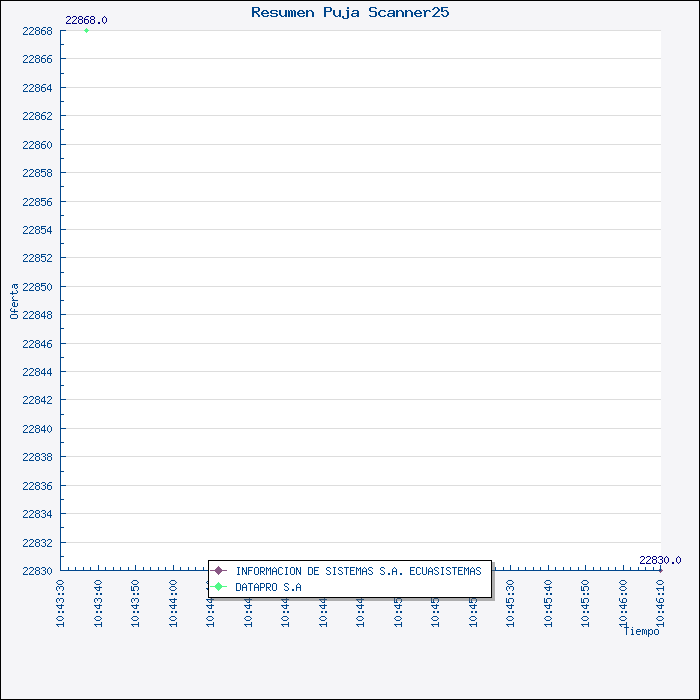
Task: Click the 10:46:10 time tick label
Action: (x=660, y=603)
